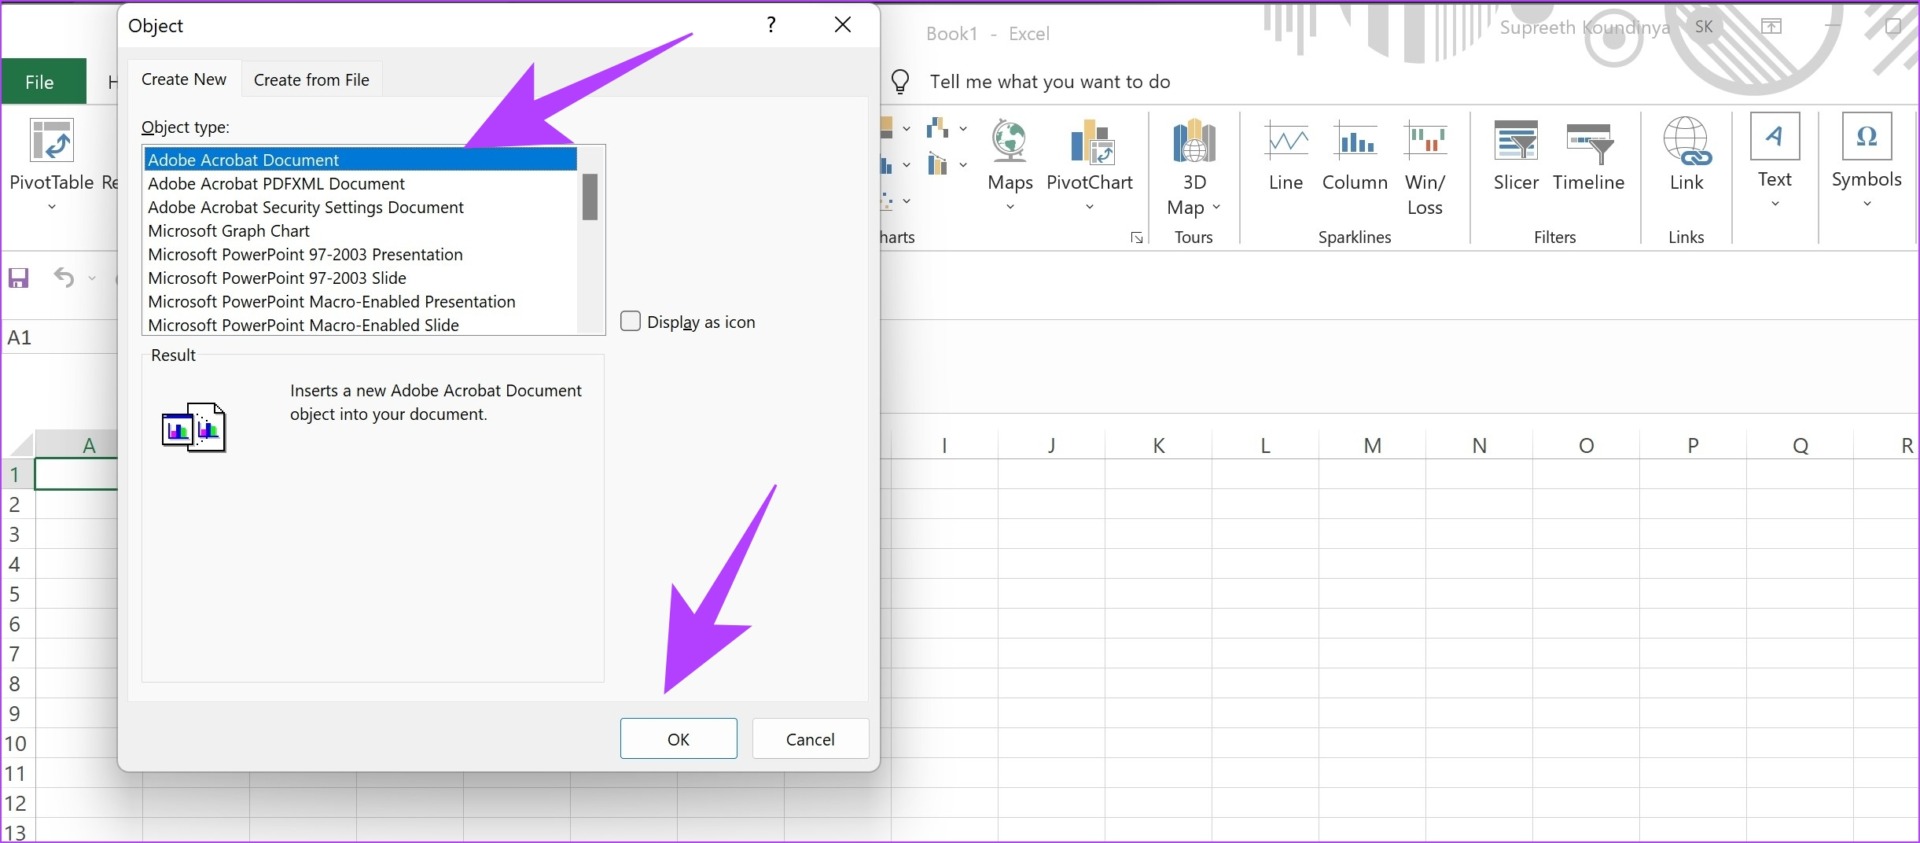Select column P header

(x=1693, y=445)
